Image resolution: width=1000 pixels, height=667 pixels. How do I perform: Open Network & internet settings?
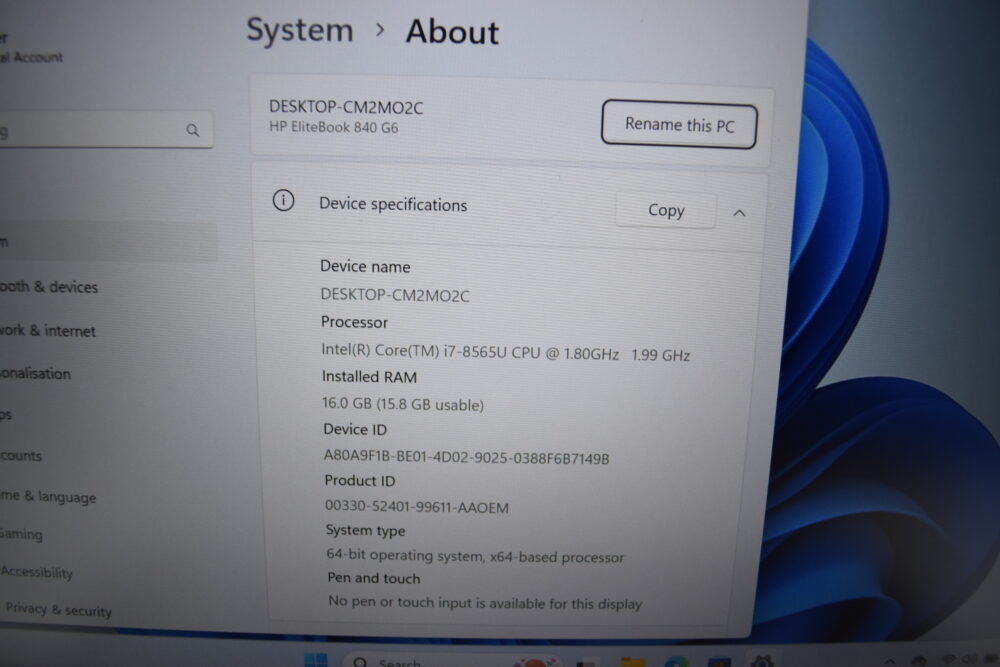click(x=48, y=330)
